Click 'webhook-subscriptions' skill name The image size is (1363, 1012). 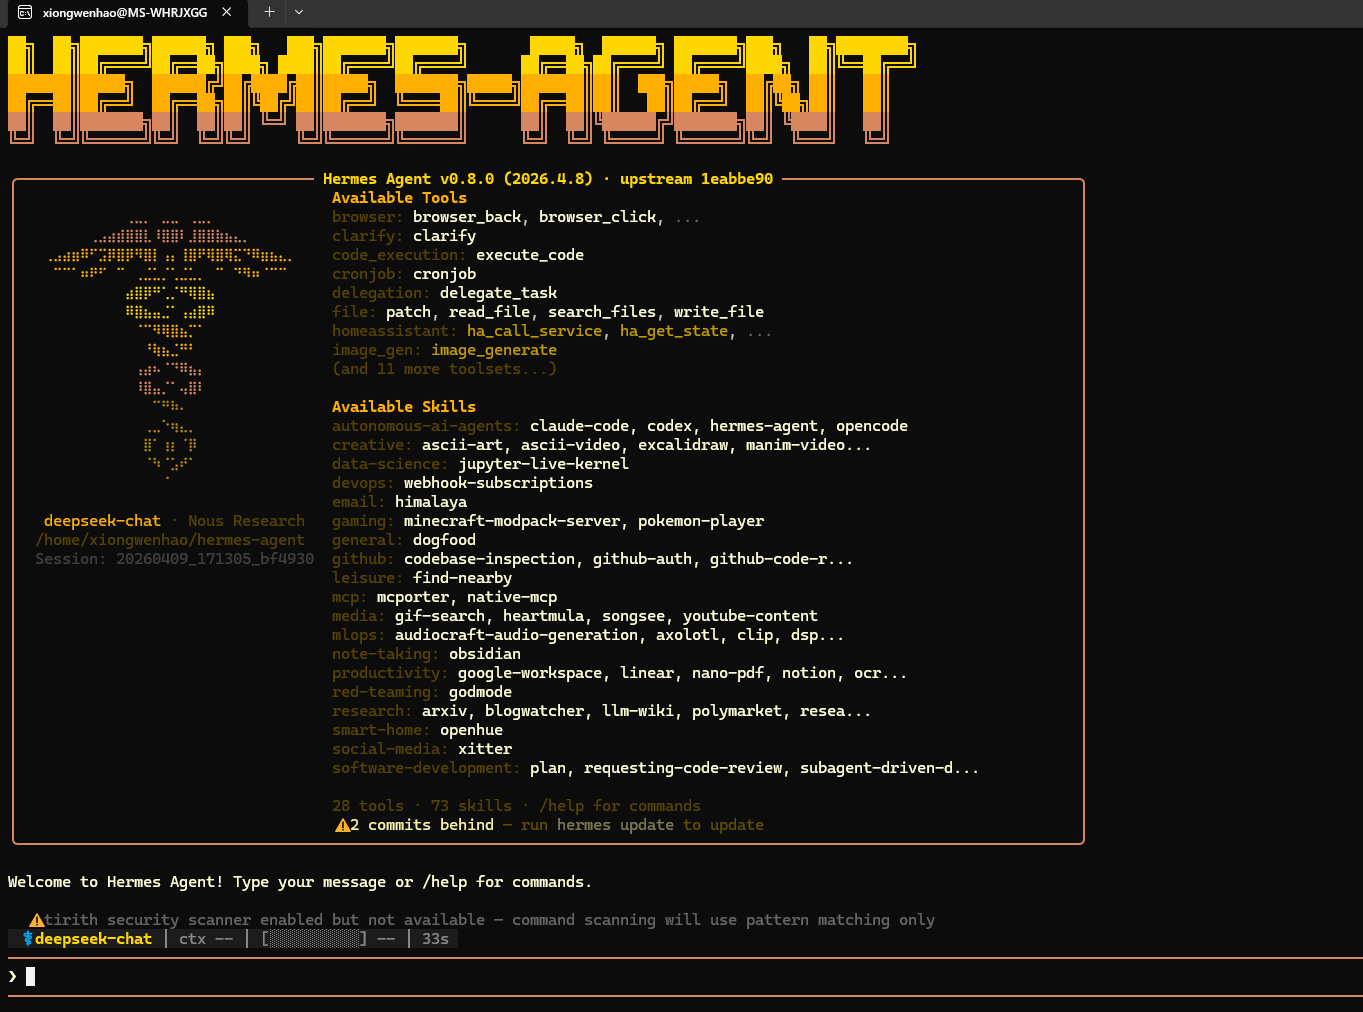(x=498, y=483)
